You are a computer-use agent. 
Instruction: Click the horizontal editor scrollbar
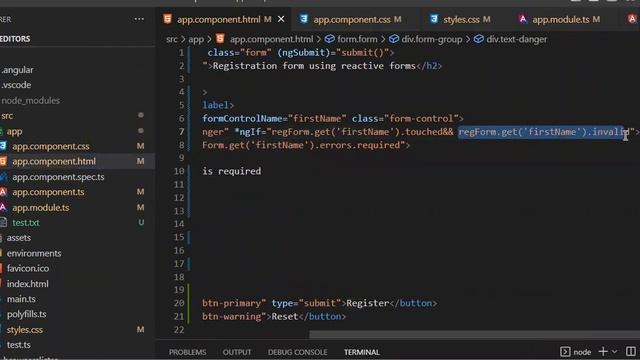click(474, 335)
